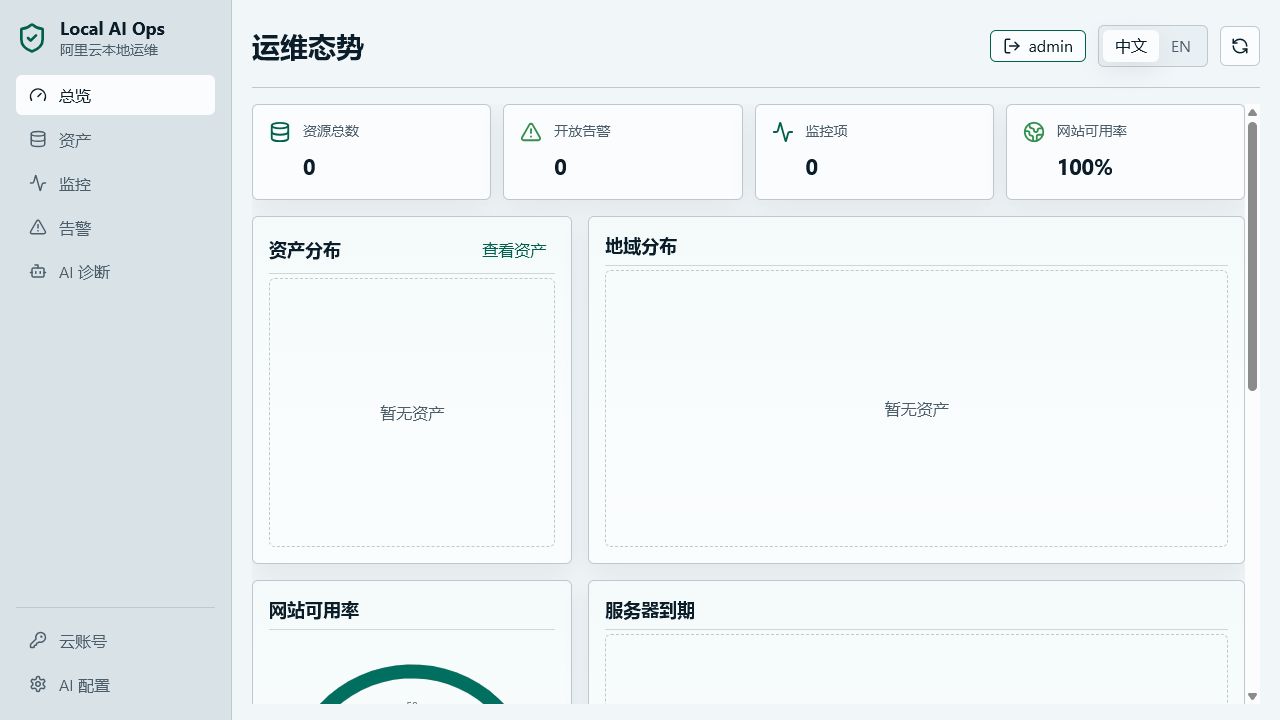Screen dimensions: 1280x720
Task: Click 暂无资产 text in 资产分布 panel
Action: click(412, 413)
